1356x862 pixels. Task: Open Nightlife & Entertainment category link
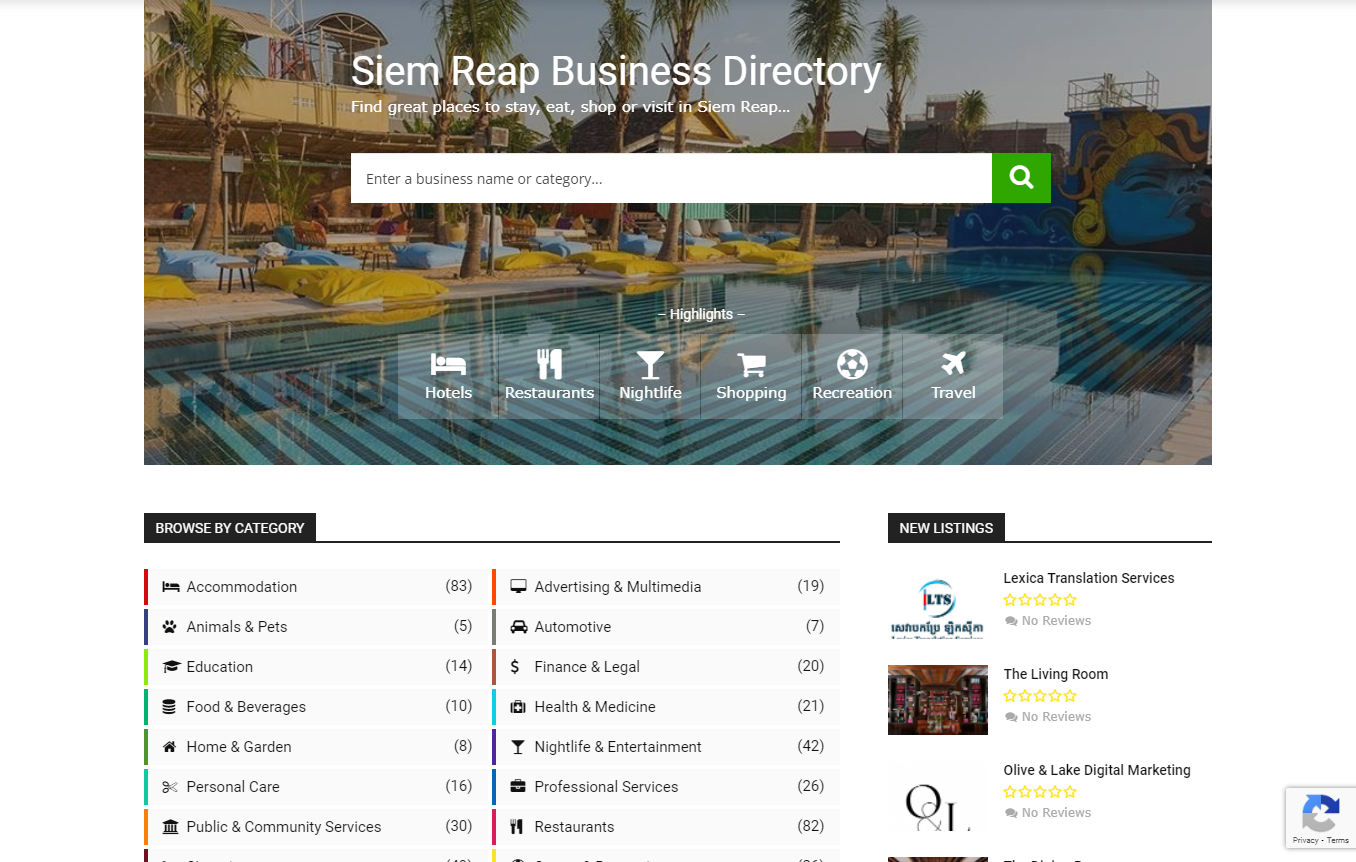point(617,747)
